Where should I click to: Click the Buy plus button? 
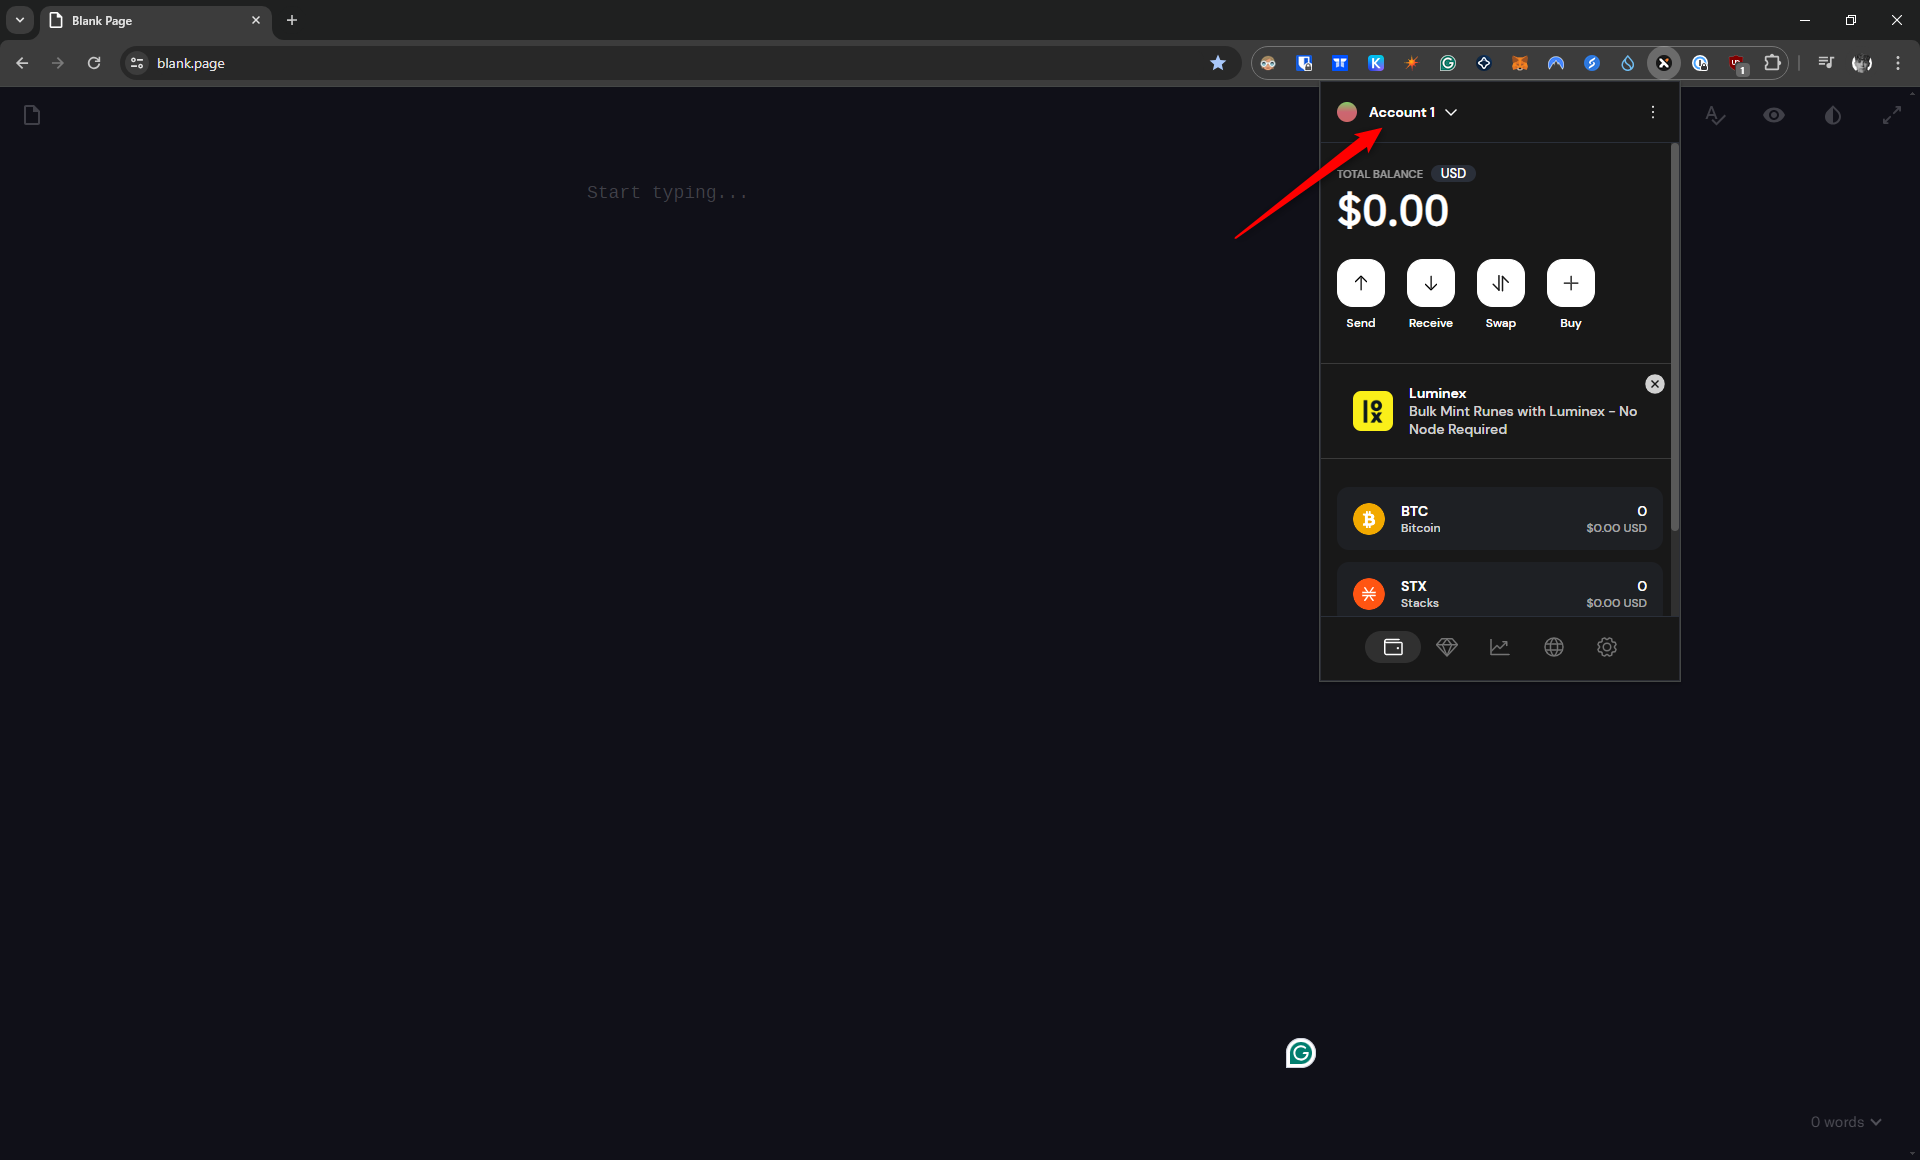click(x=1570, y=283)
